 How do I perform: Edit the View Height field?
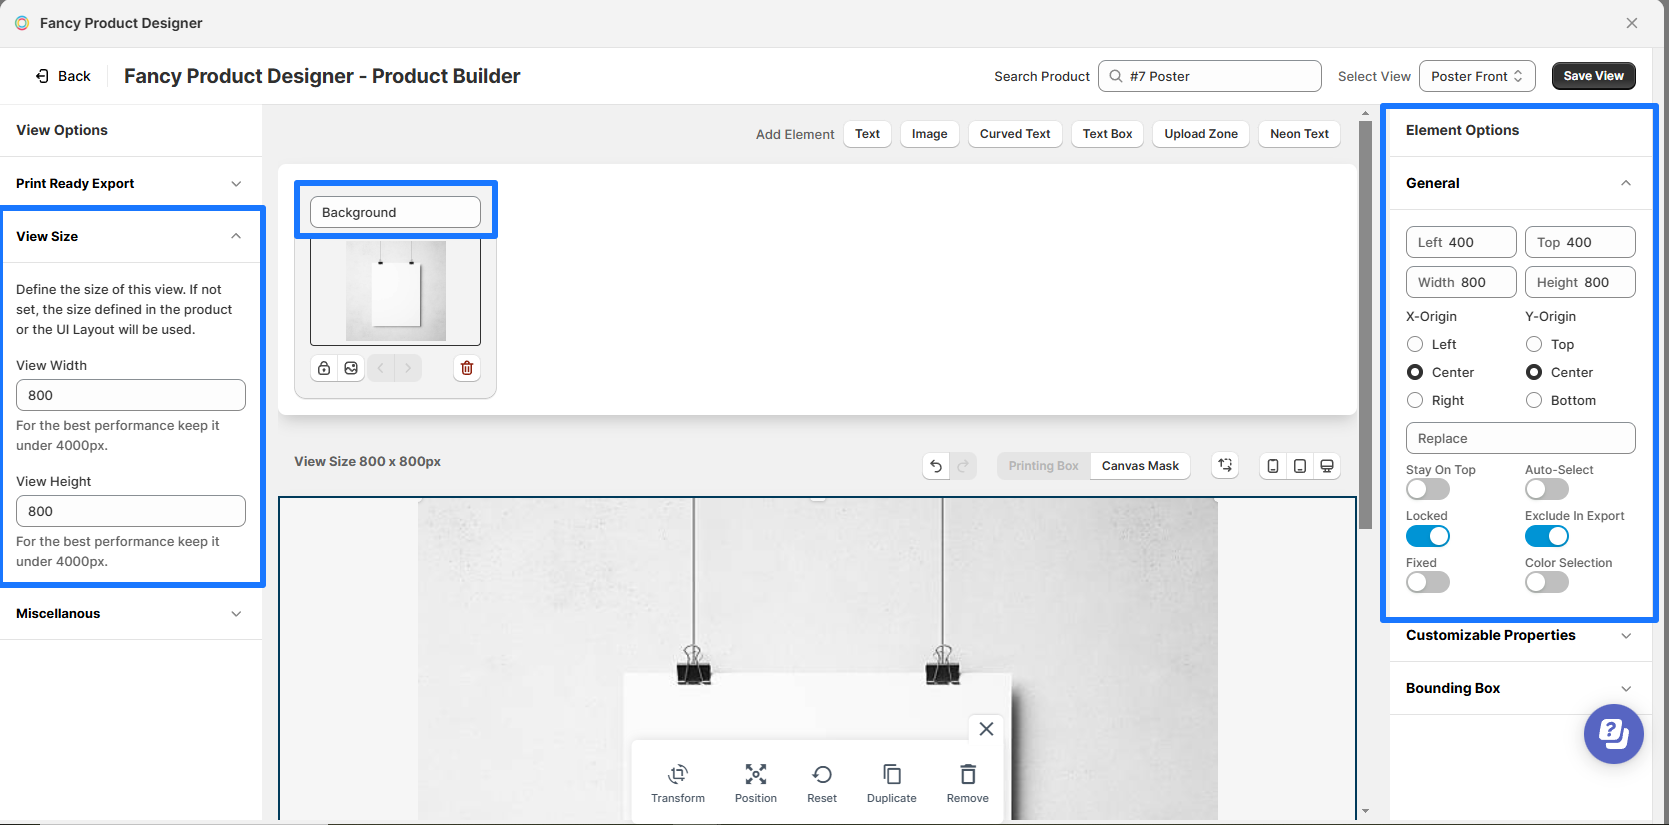click(131, 511)
